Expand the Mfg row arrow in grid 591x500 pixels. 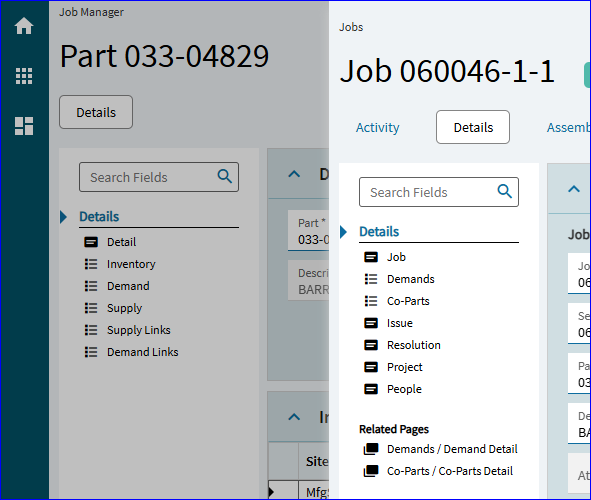[271, 492]
